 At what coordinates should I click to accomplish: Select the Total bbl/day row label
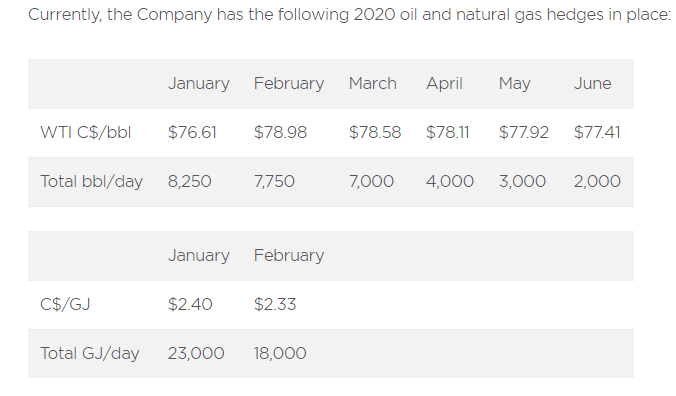point(91,181)
